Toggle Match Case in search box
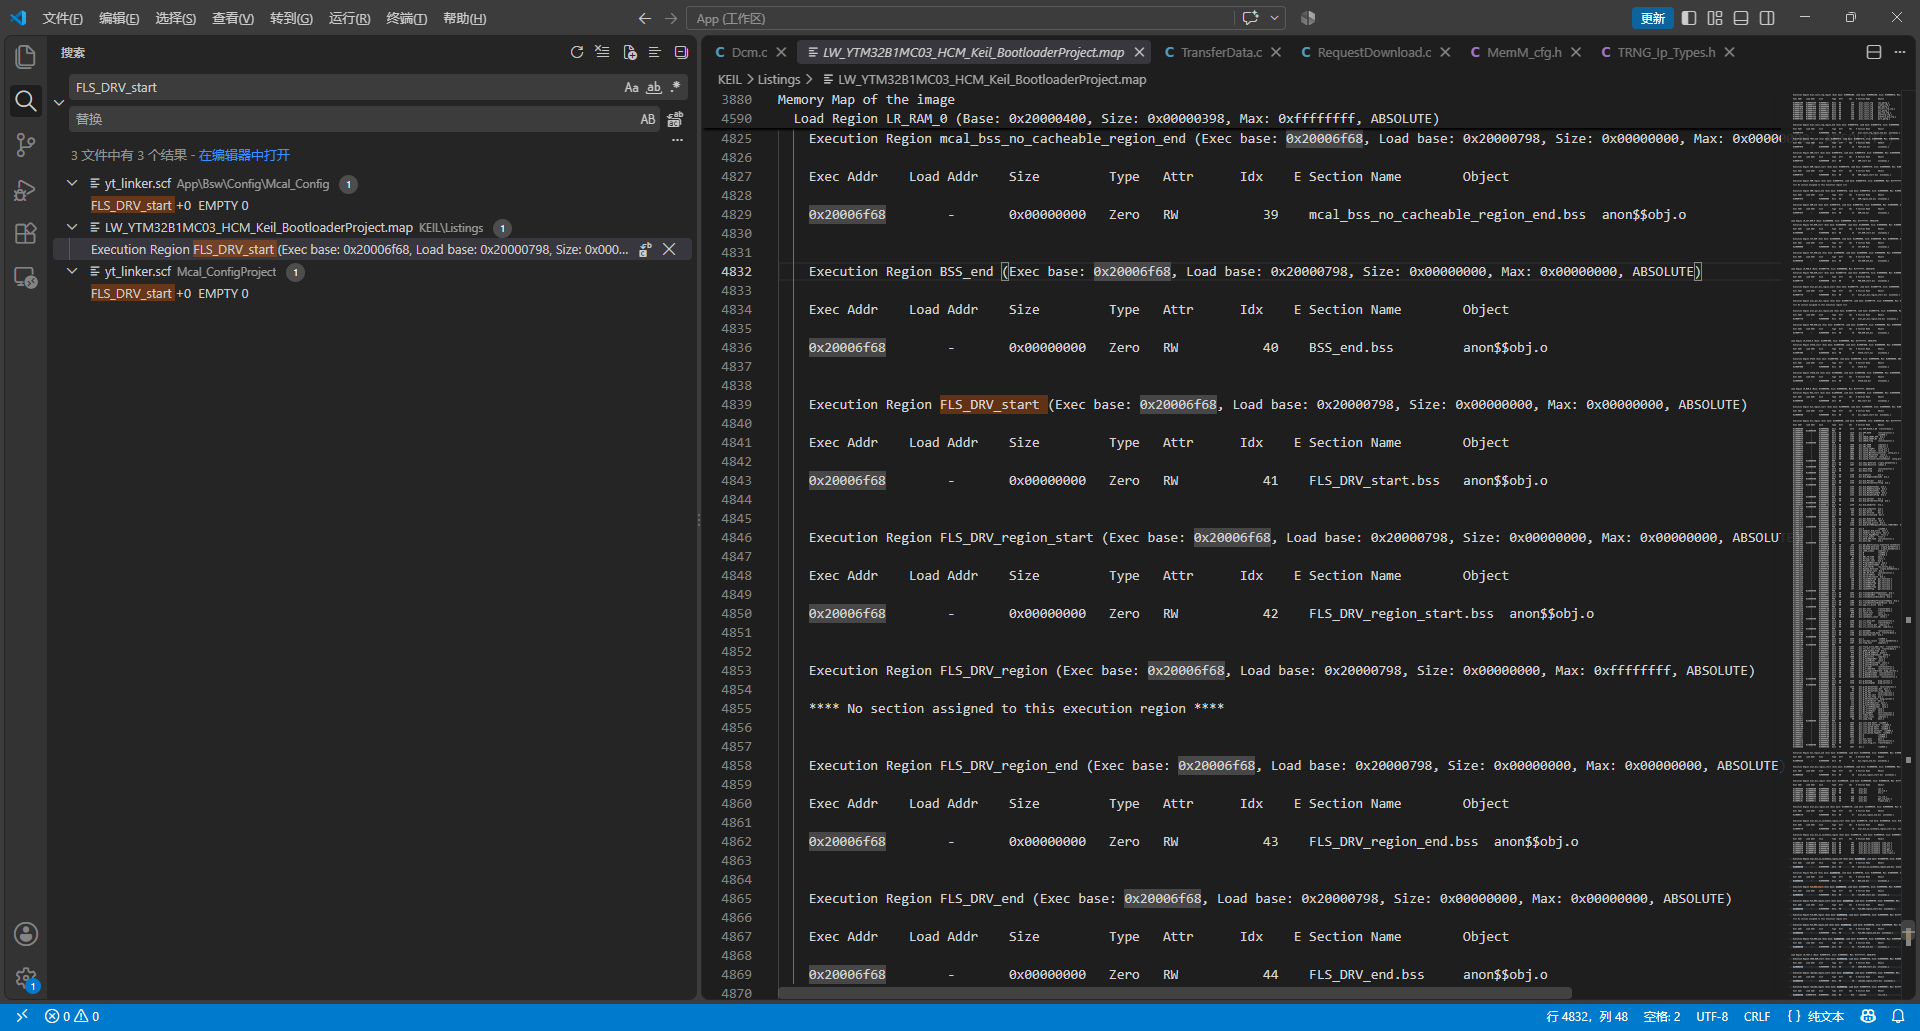1920x1031 pixels. point(631,87)
